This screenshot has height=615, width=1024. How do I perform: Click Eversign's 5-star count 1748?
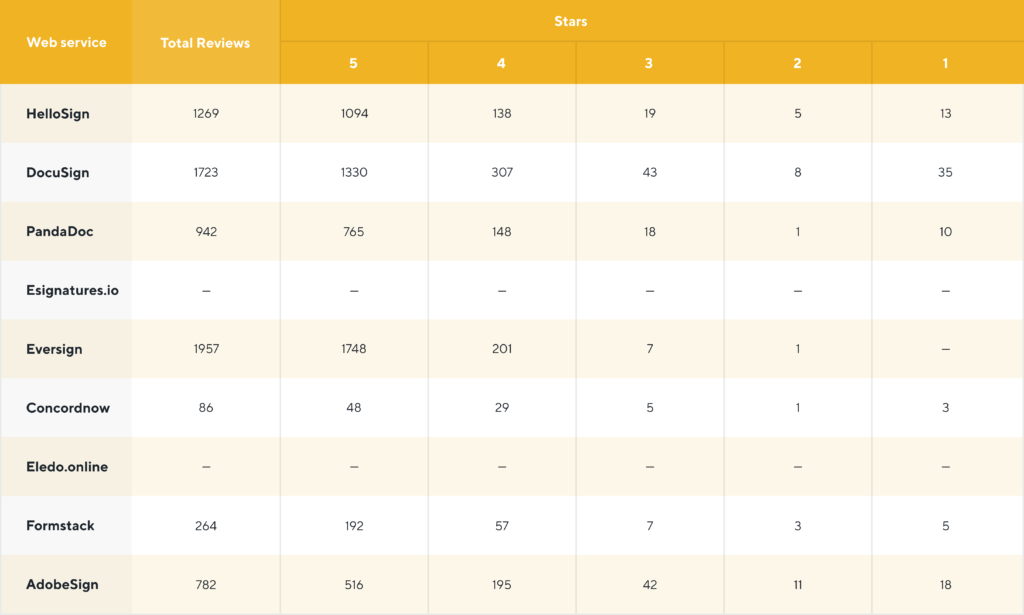(353, 350)
